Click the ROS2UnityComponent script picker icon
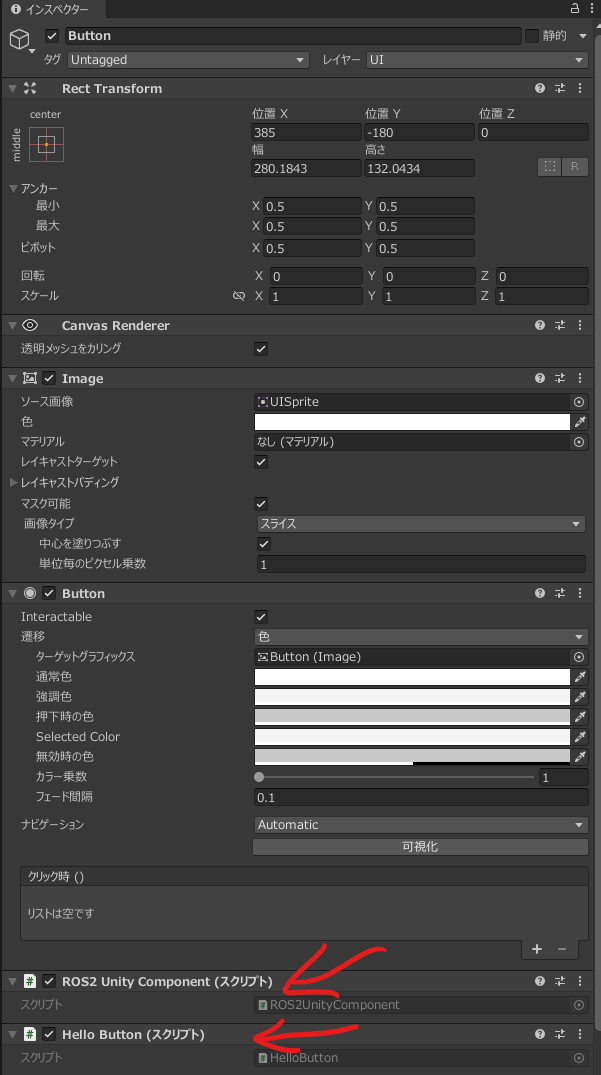601x1075 pixels. (x=578, y=1005)
